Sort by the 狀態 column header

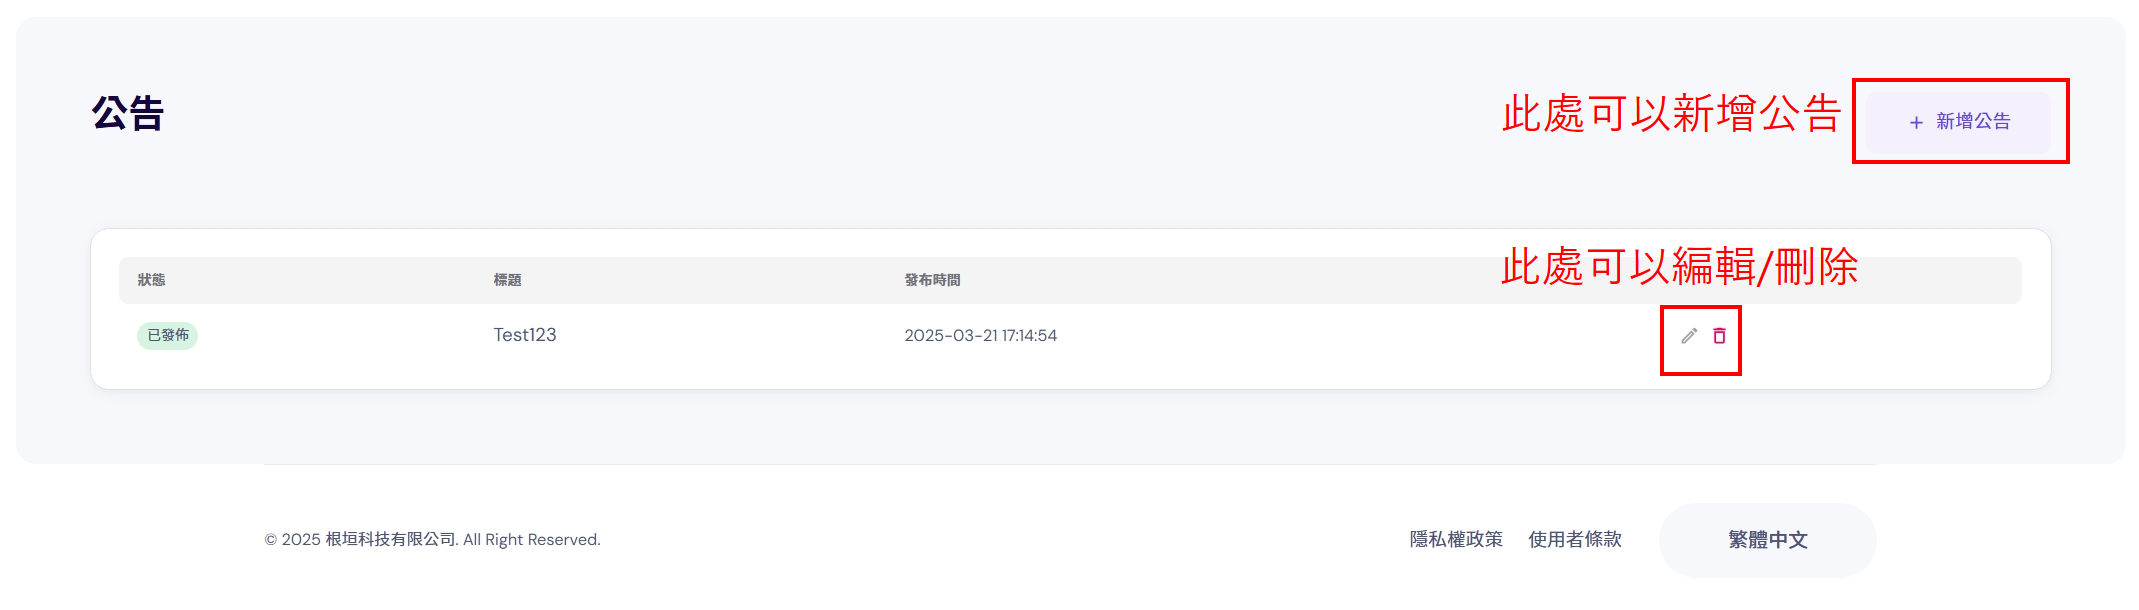click(x=152, y=280)
